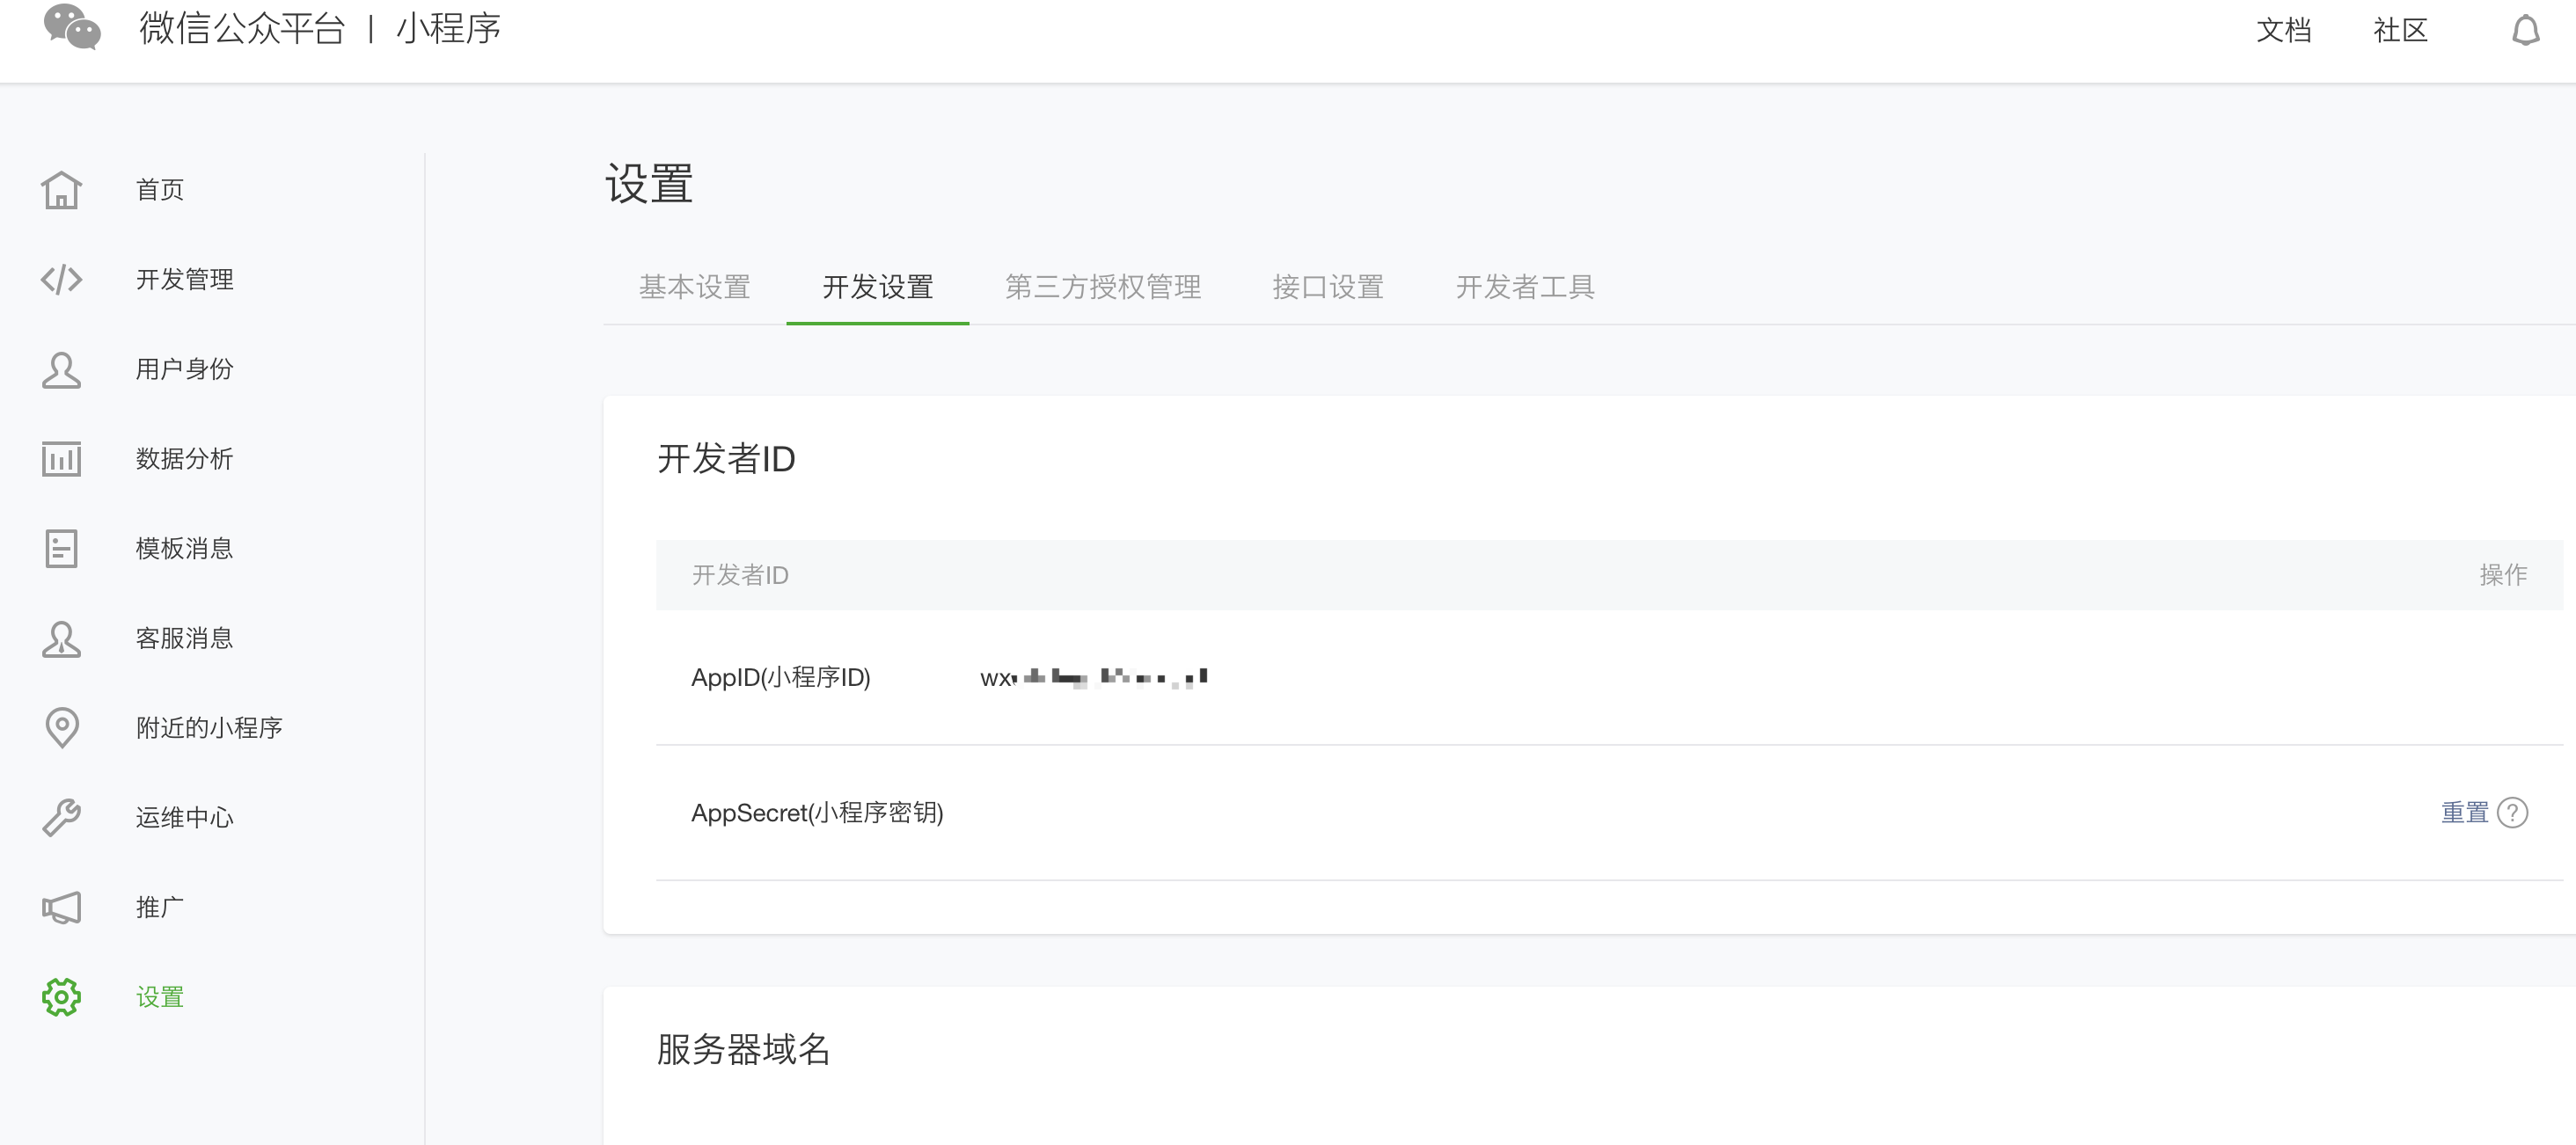Open notifications bell icon
The width and height of the screenshot is (2576, 1145).
click(2525, 30)
